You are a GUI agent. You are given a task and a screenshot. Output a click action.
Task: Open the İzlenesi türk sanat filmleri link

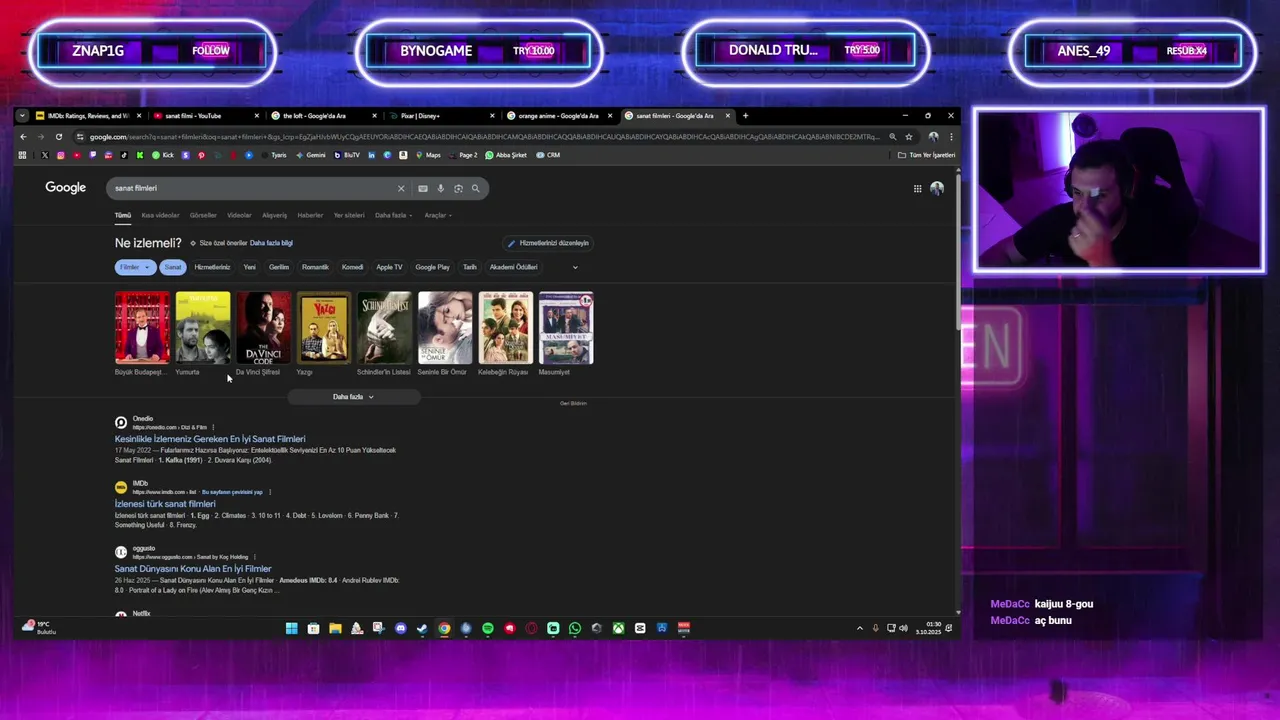tap(165, 504)
